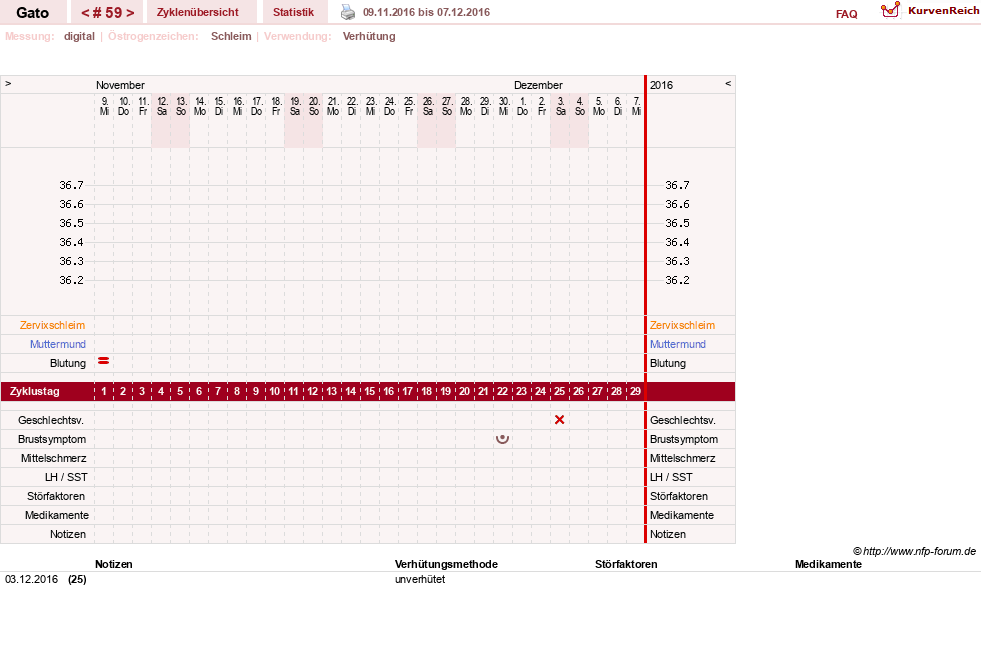Click the 'digital' measurement value
Image resolution: width=981 pixels, height=663 pixels.
tap(79, 36)
